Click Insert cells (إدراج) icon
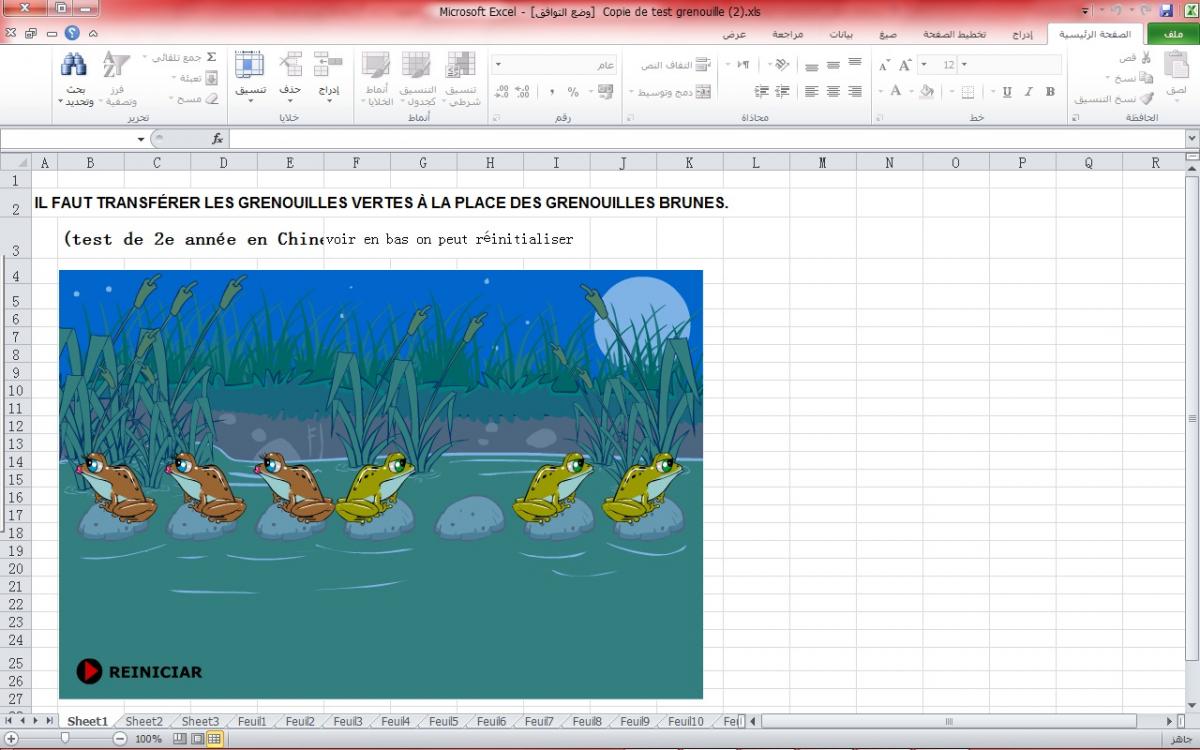This screenshot has width=1200, height=750. pyautogui.click(x=328, y=65)
